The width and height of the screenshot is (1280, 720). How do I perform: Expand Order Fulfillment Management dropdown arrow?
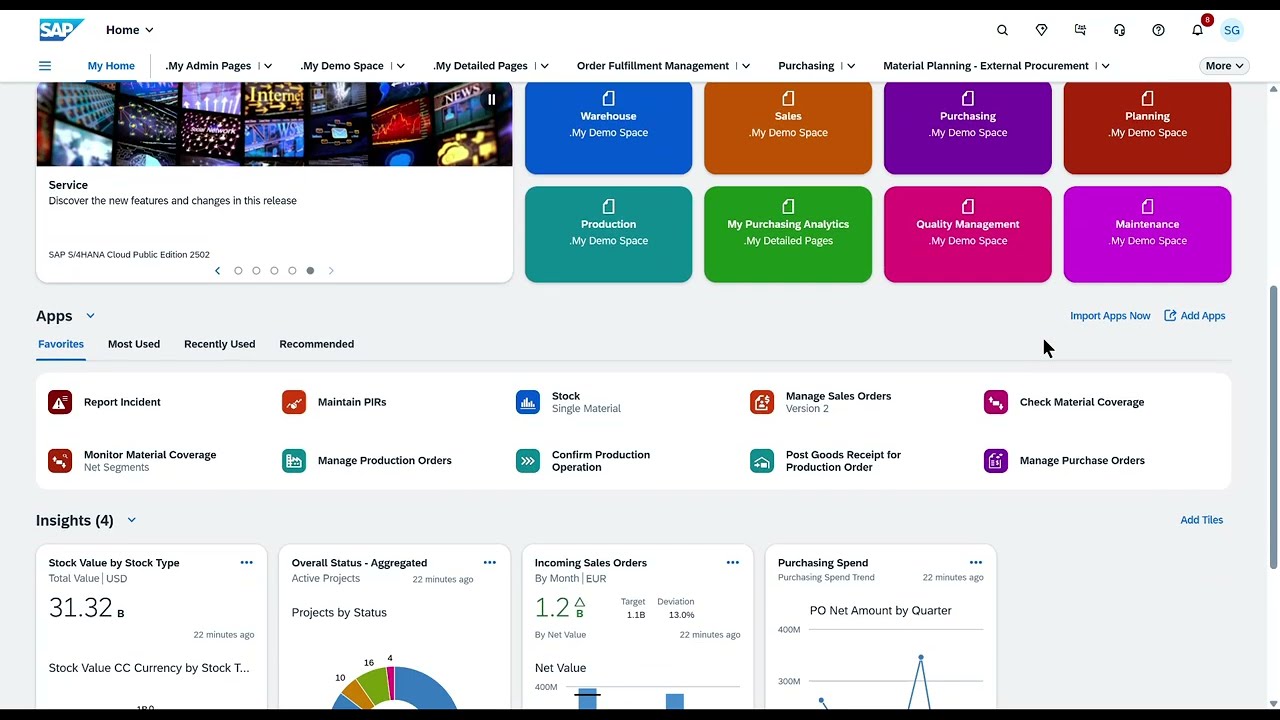[x=746, y=66]
